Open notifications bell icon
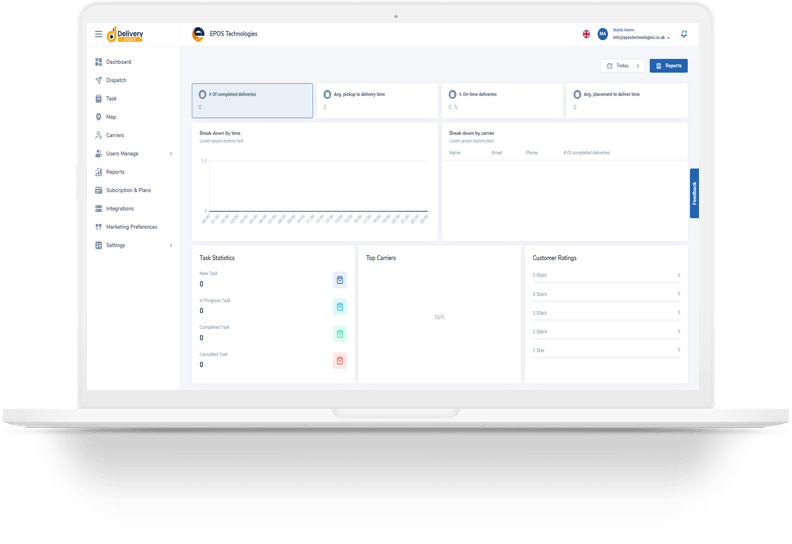 pos(684,34)
